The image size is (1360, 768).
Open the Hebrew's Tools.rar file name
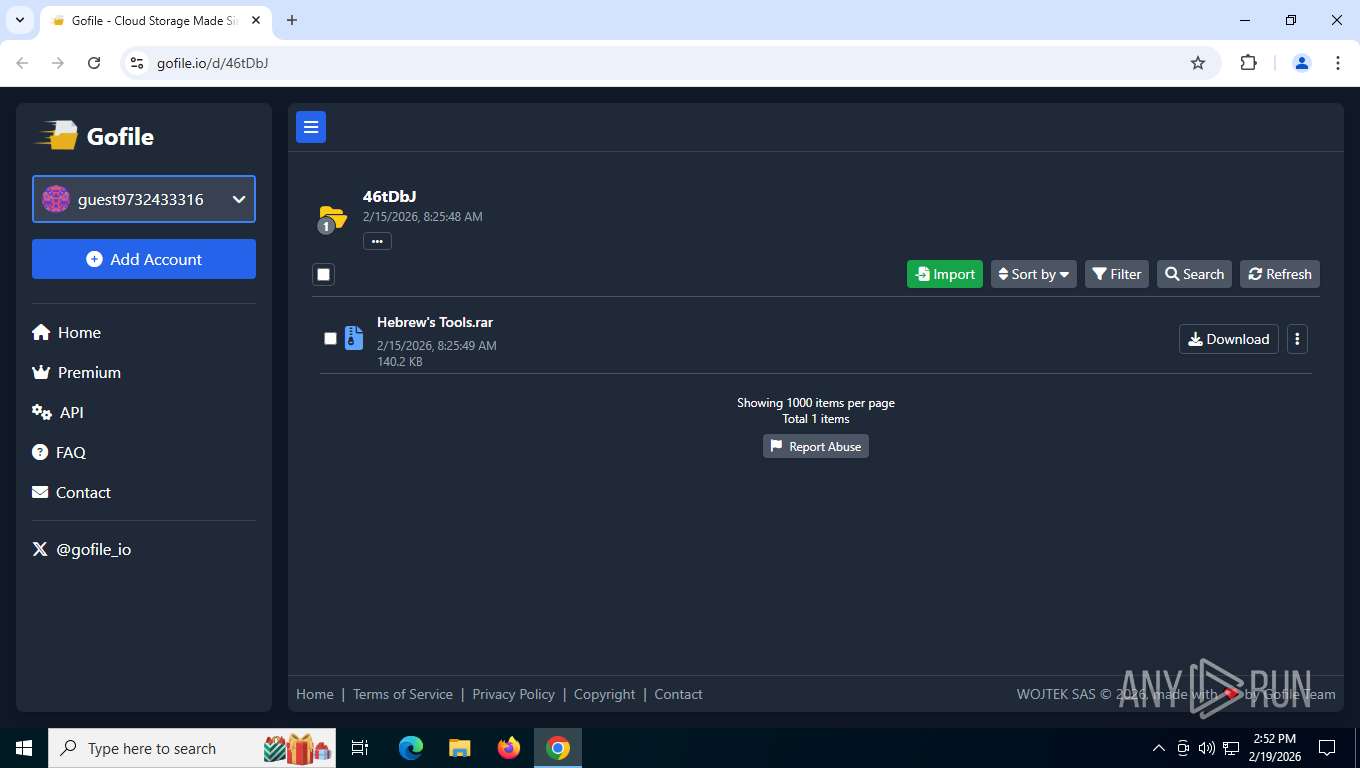pyautogui.click(x=435, y=322)
